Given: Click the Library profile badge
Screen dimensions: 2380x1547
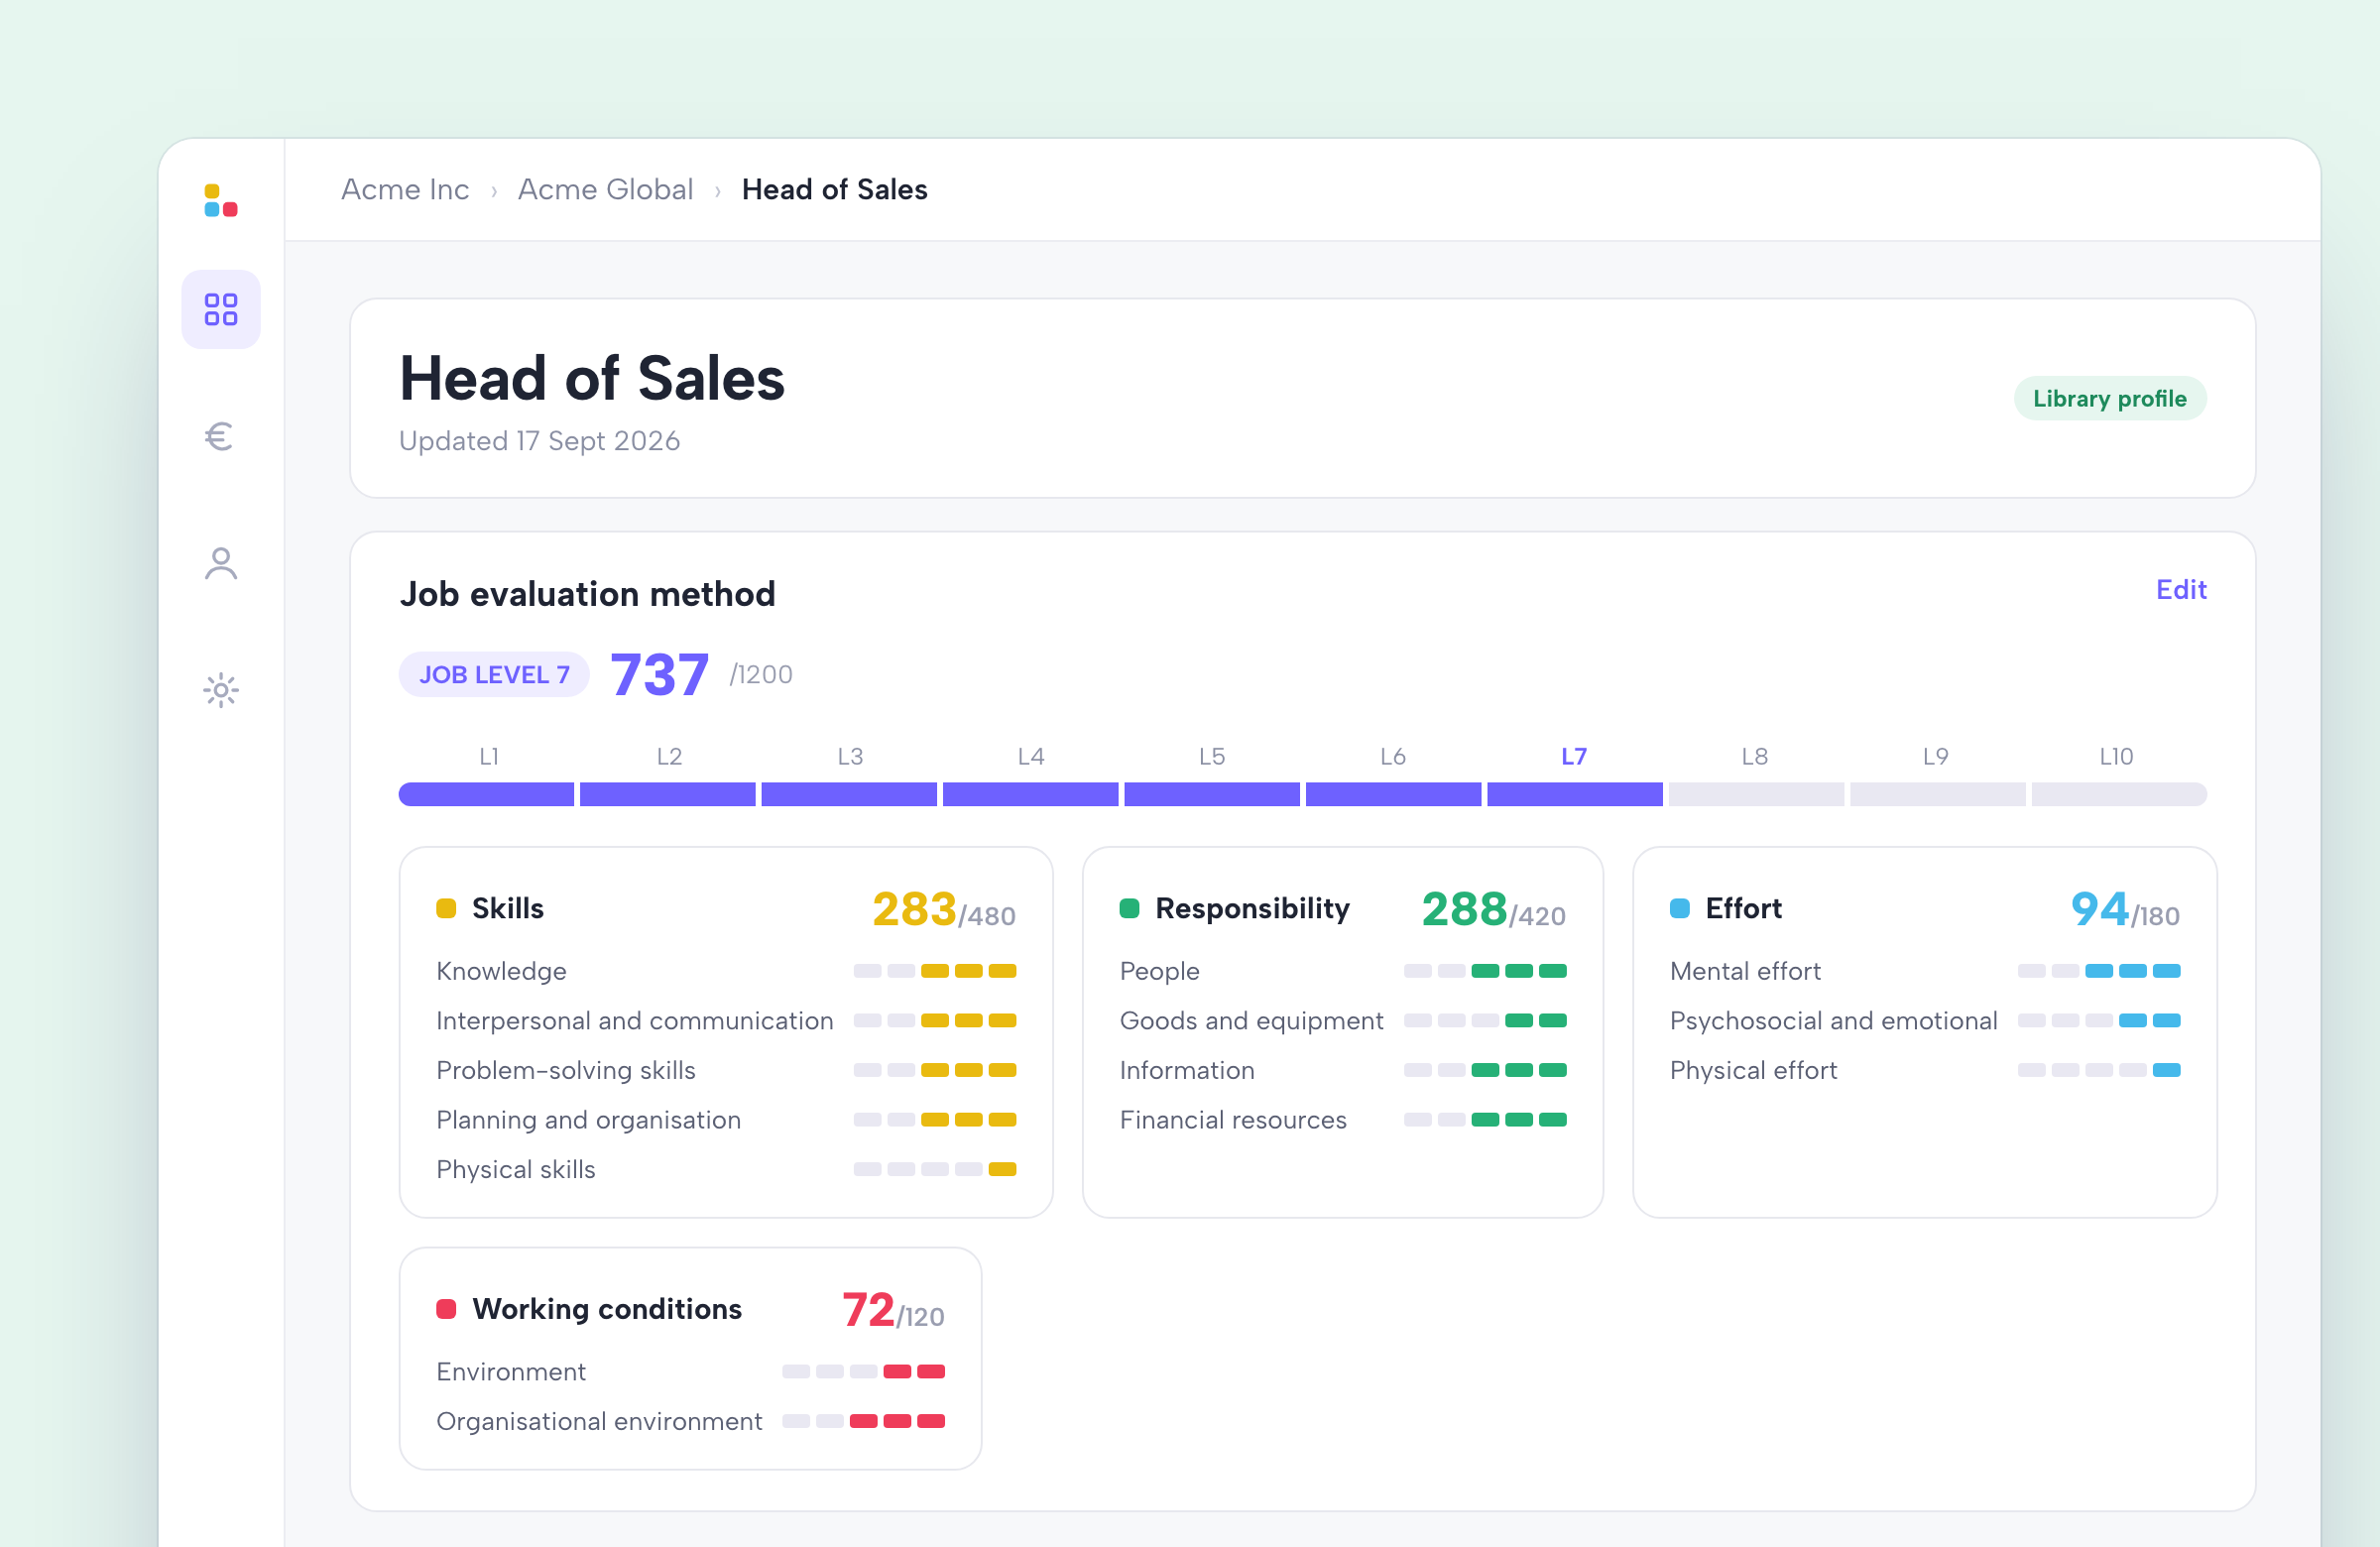Looking at the screenshot, I should pos(2110,398).
